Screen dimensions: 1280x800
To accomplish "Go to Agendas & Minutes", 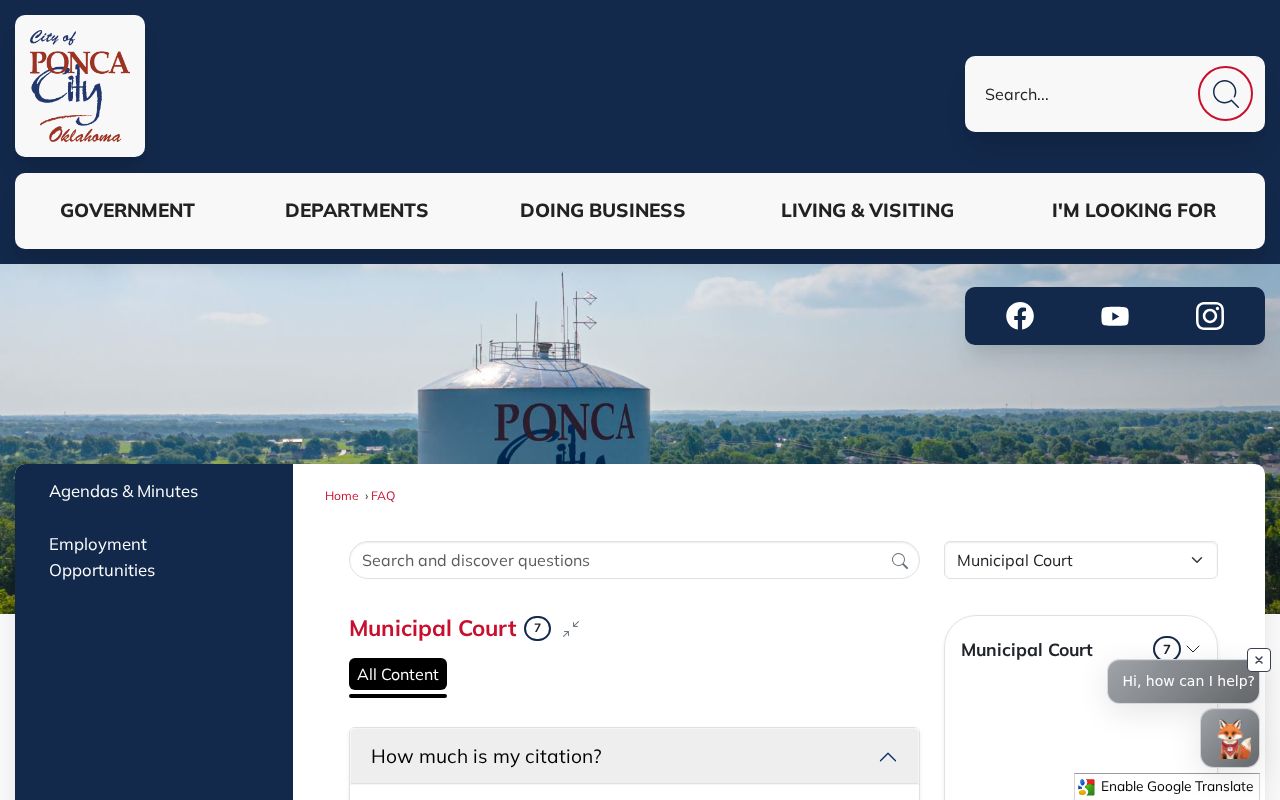I will pyautogui.click(x=123, y=491).
